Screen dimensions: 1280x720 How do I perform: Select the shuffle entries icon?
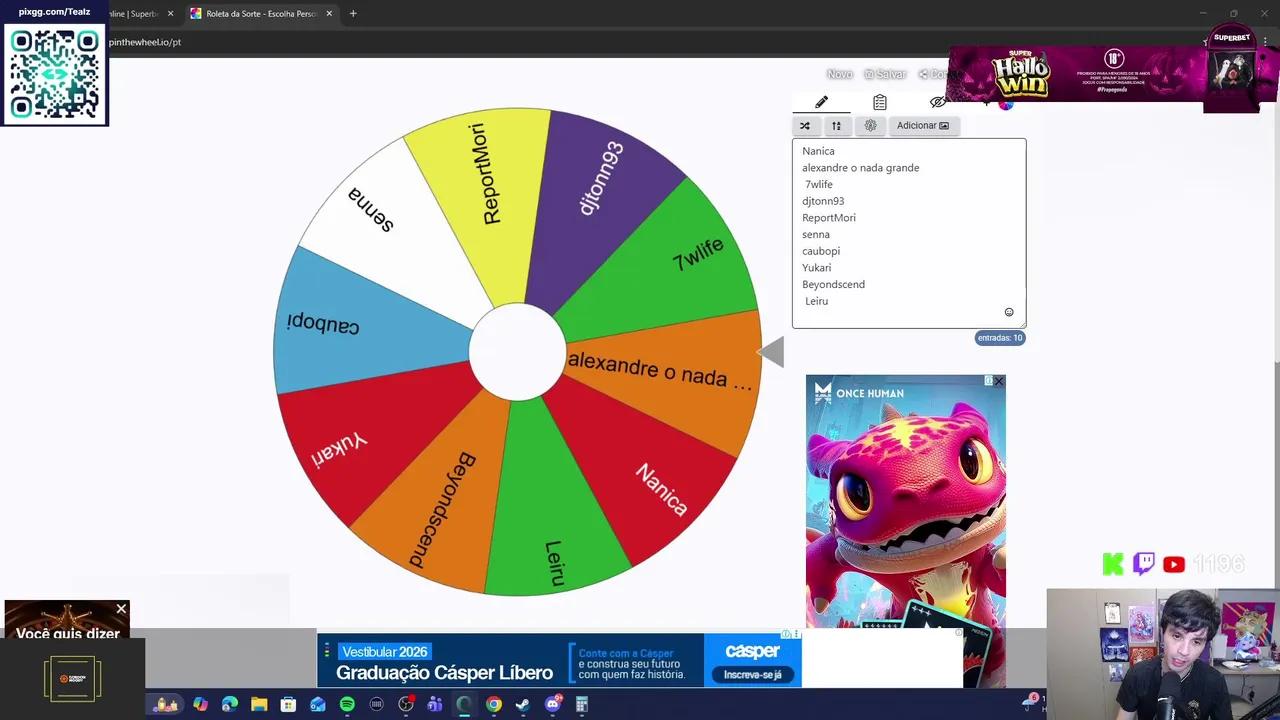click(806, 125)
